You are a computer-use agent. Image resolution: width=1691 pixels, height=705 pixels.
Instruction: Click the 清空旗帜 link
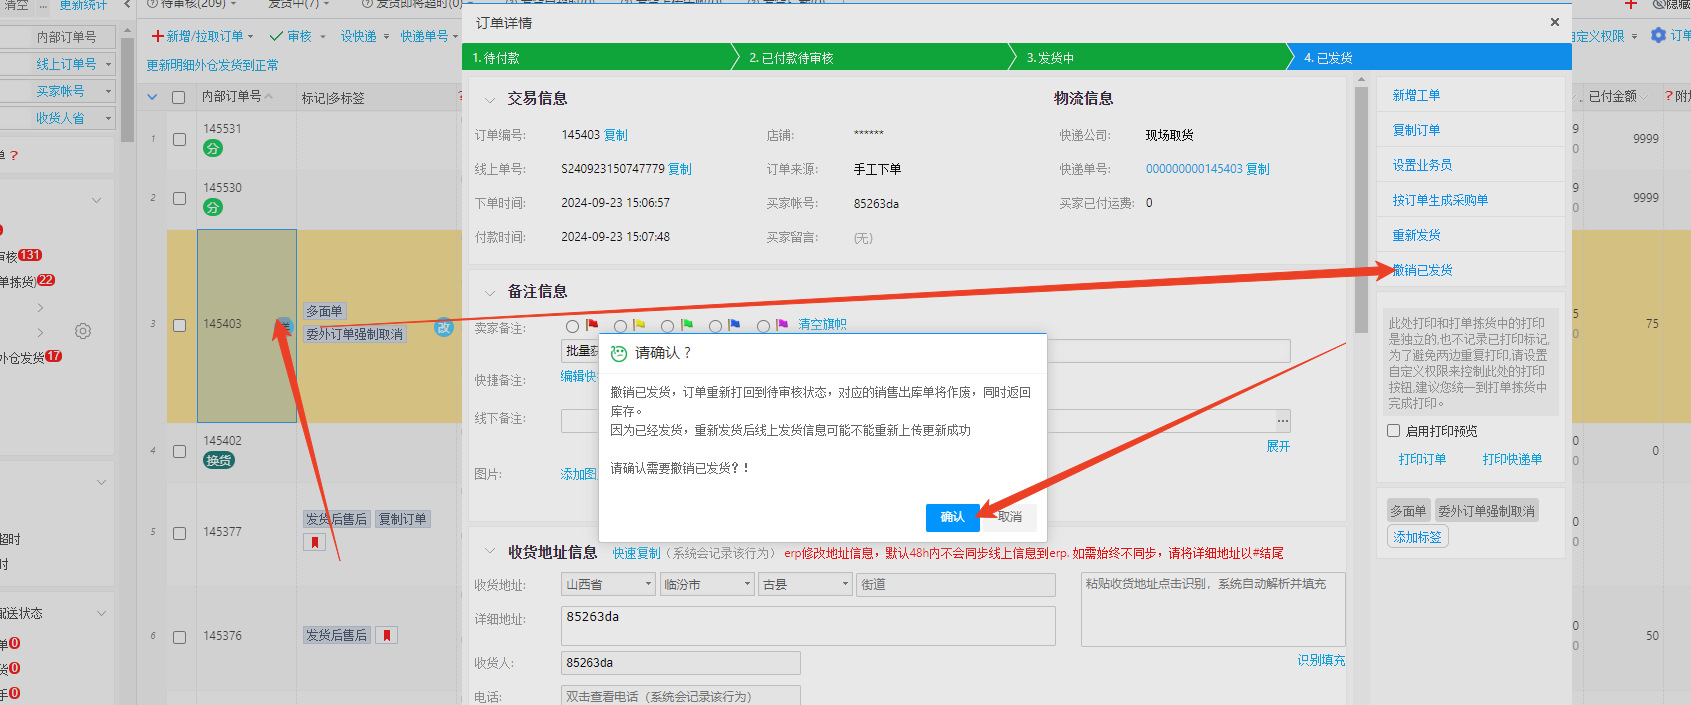822,325
